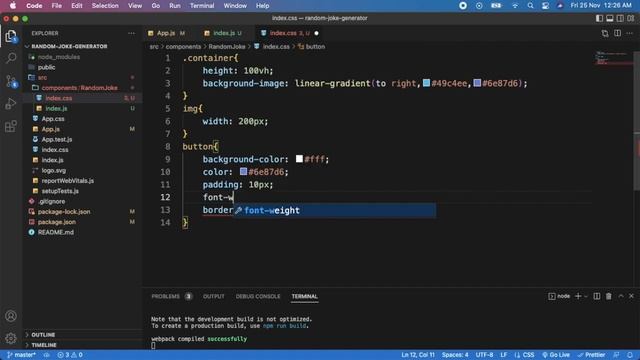The image size is (640, 360).
Task: Open the Accounts menu icon
Action: 11,316
